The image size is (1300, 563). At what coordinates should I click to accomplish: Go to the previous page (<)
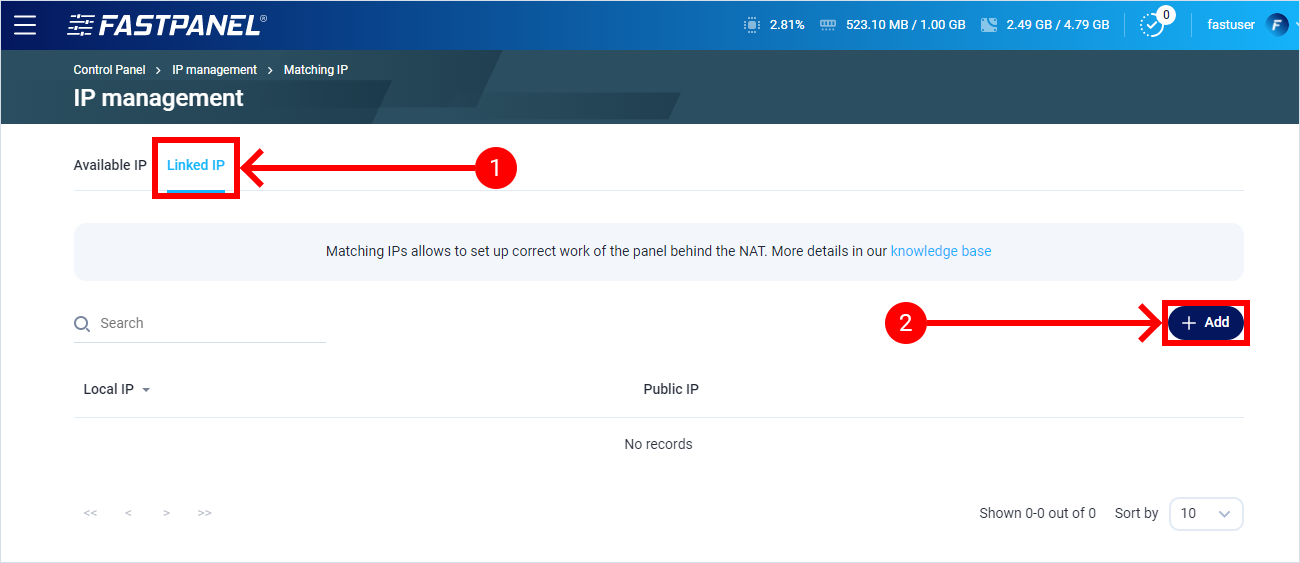pyautogui.click(x=128, y=513)
